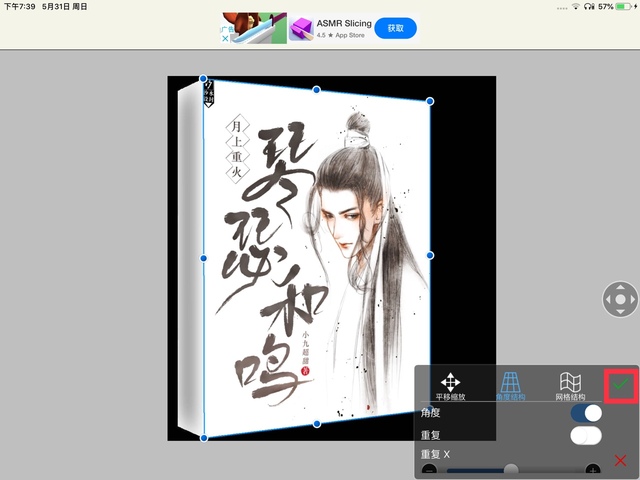Click the top-left transform corner handle

[203, 78]
